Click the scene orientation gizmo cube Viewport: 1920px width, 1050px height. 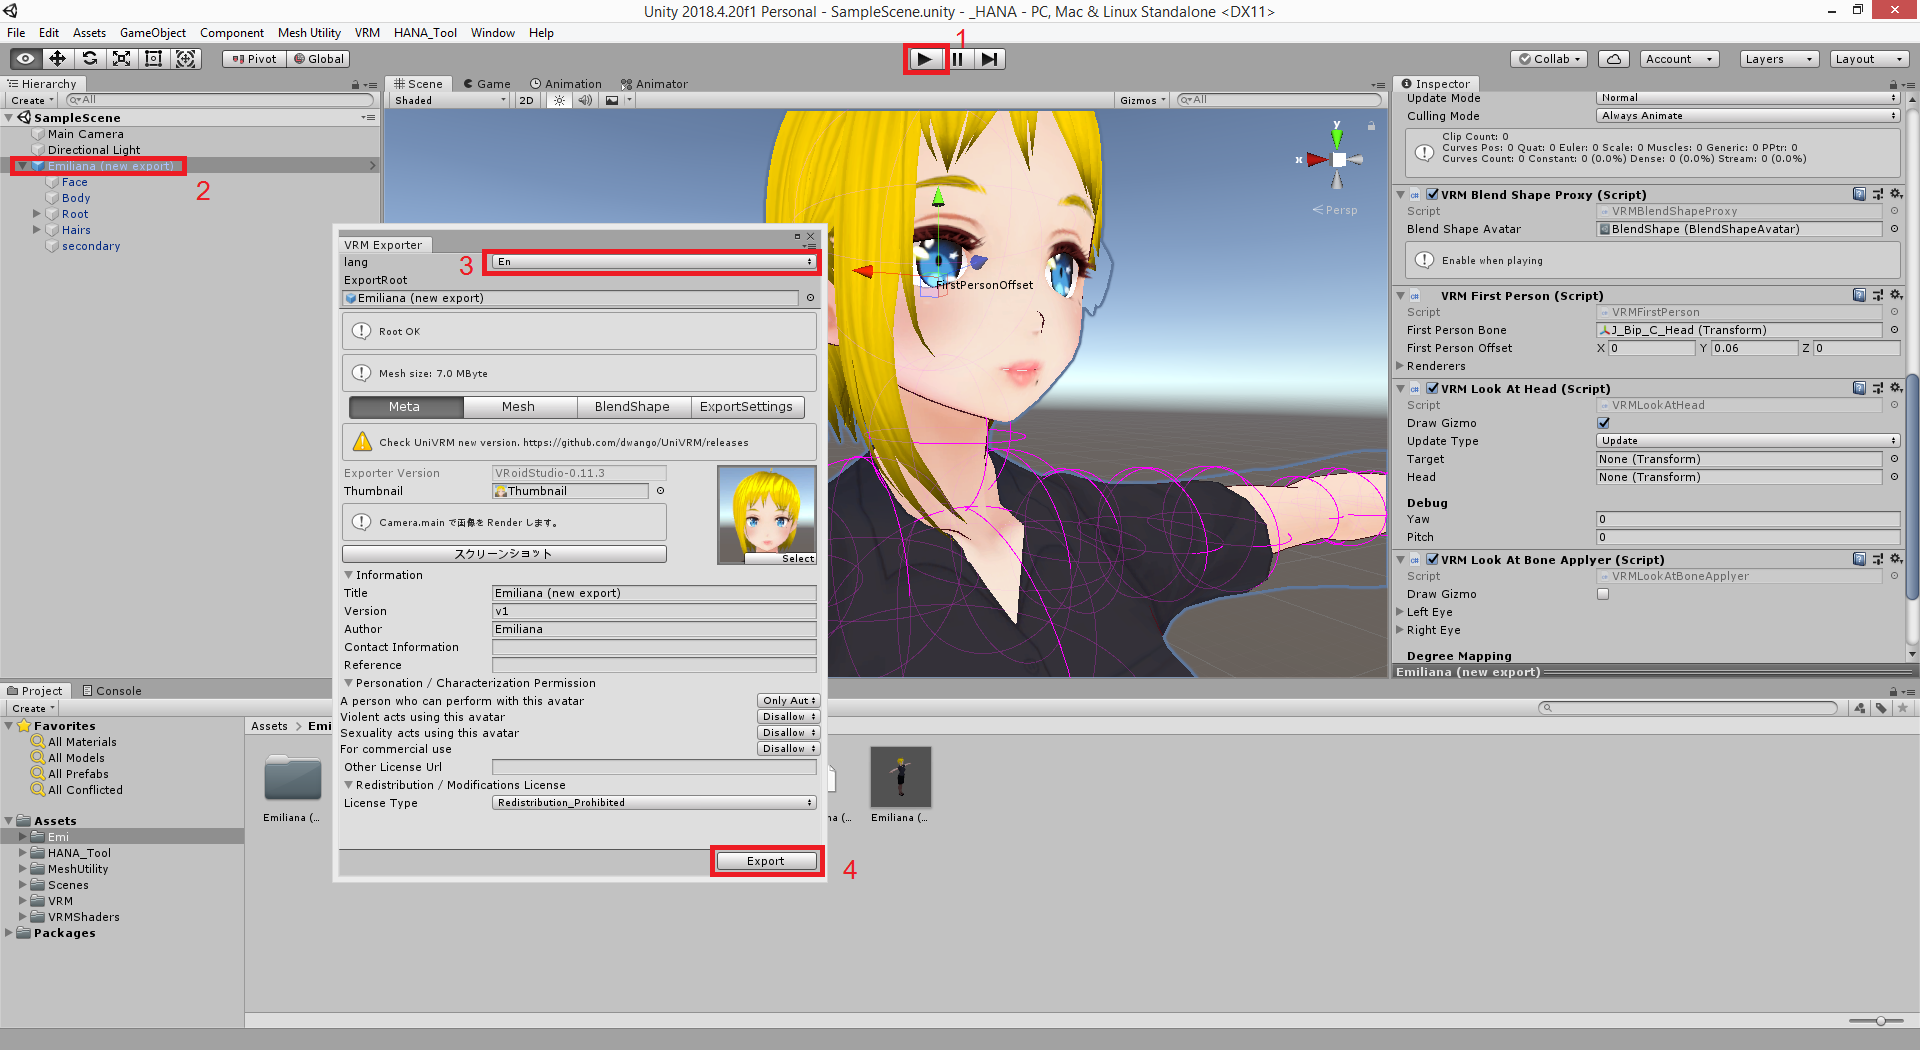point(1339,160)
